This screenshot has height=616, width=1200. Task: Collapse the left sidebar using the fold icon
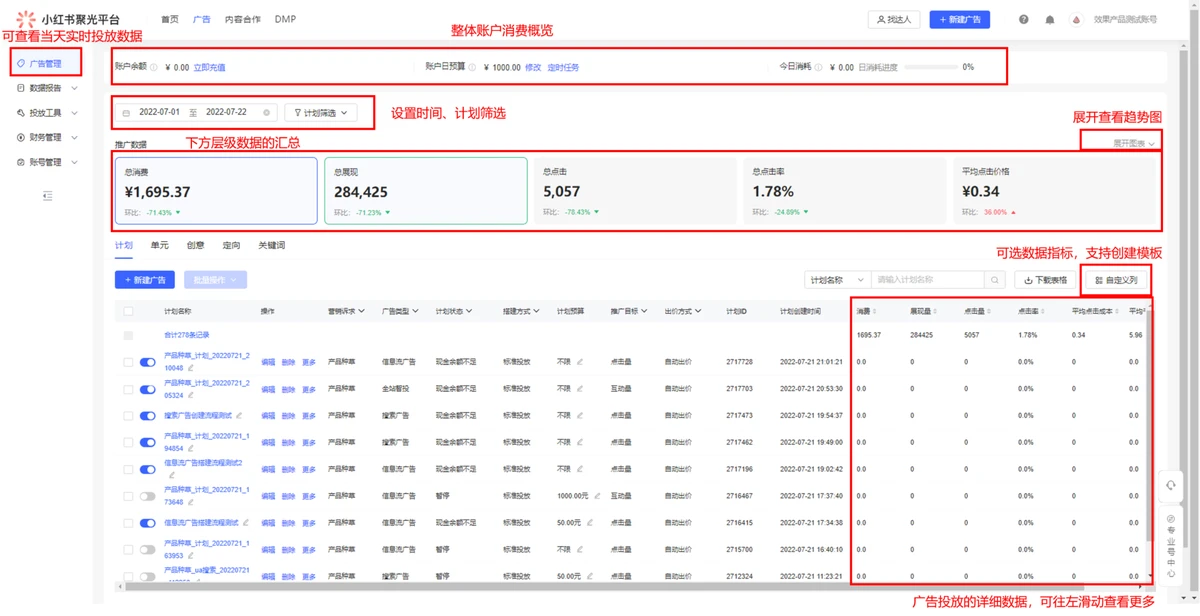click(x=47, y=197)
